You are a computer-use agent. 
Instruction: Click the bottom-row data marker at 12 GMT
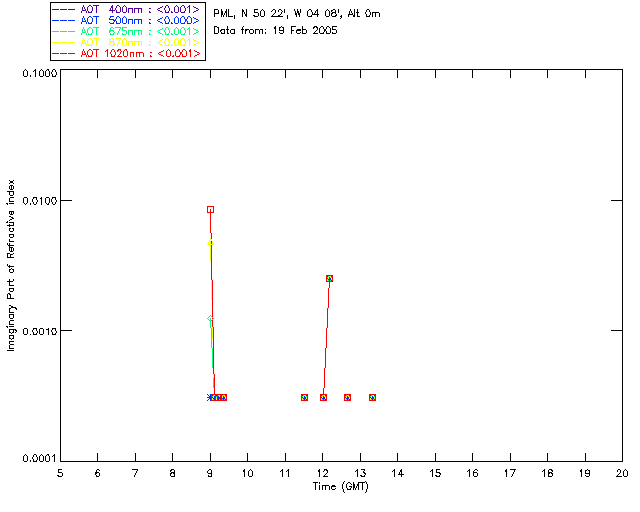pos(323,397)
